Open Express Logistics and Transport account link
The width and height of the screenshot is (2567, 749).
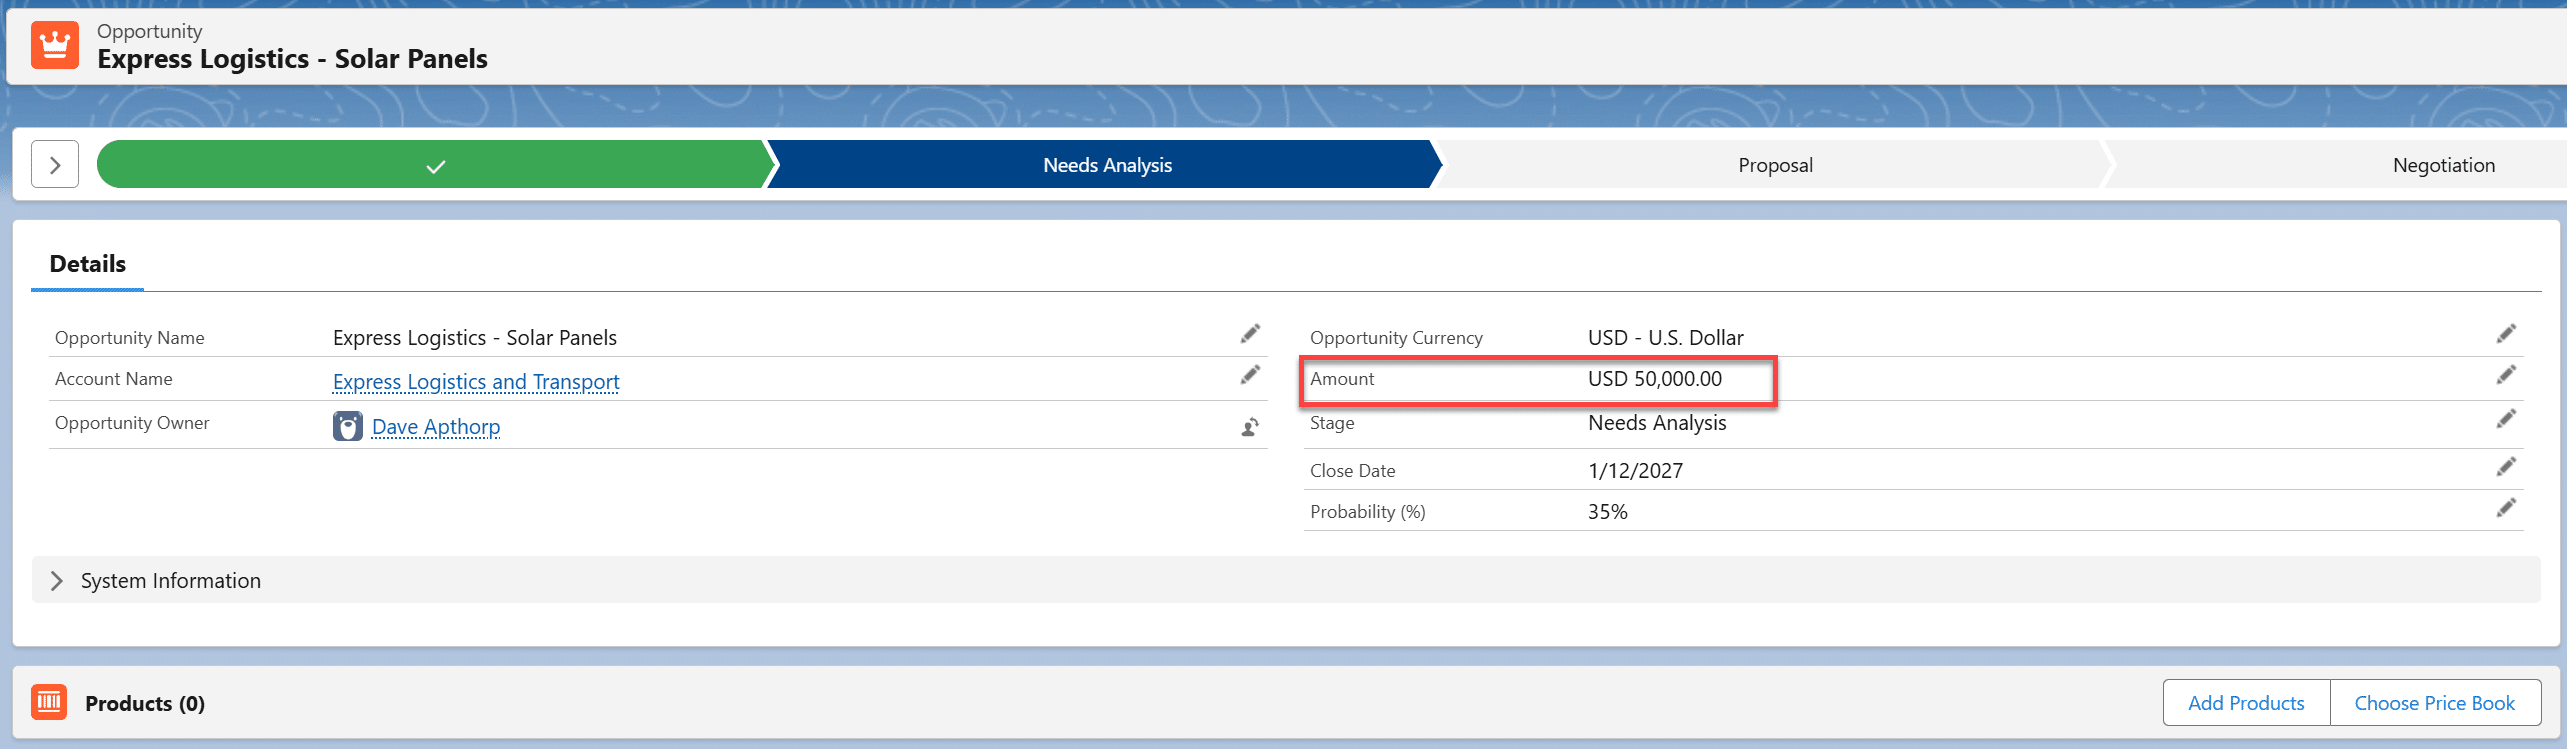(x=476, y=382)
